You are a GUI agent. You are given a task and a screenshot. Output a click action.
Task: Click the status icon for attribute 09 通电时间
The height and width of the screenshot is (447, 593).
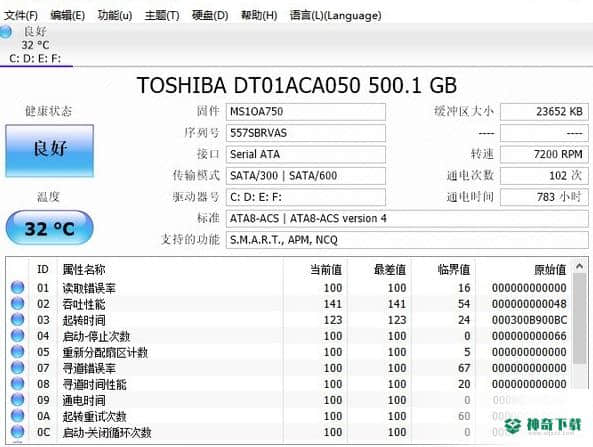17,400
